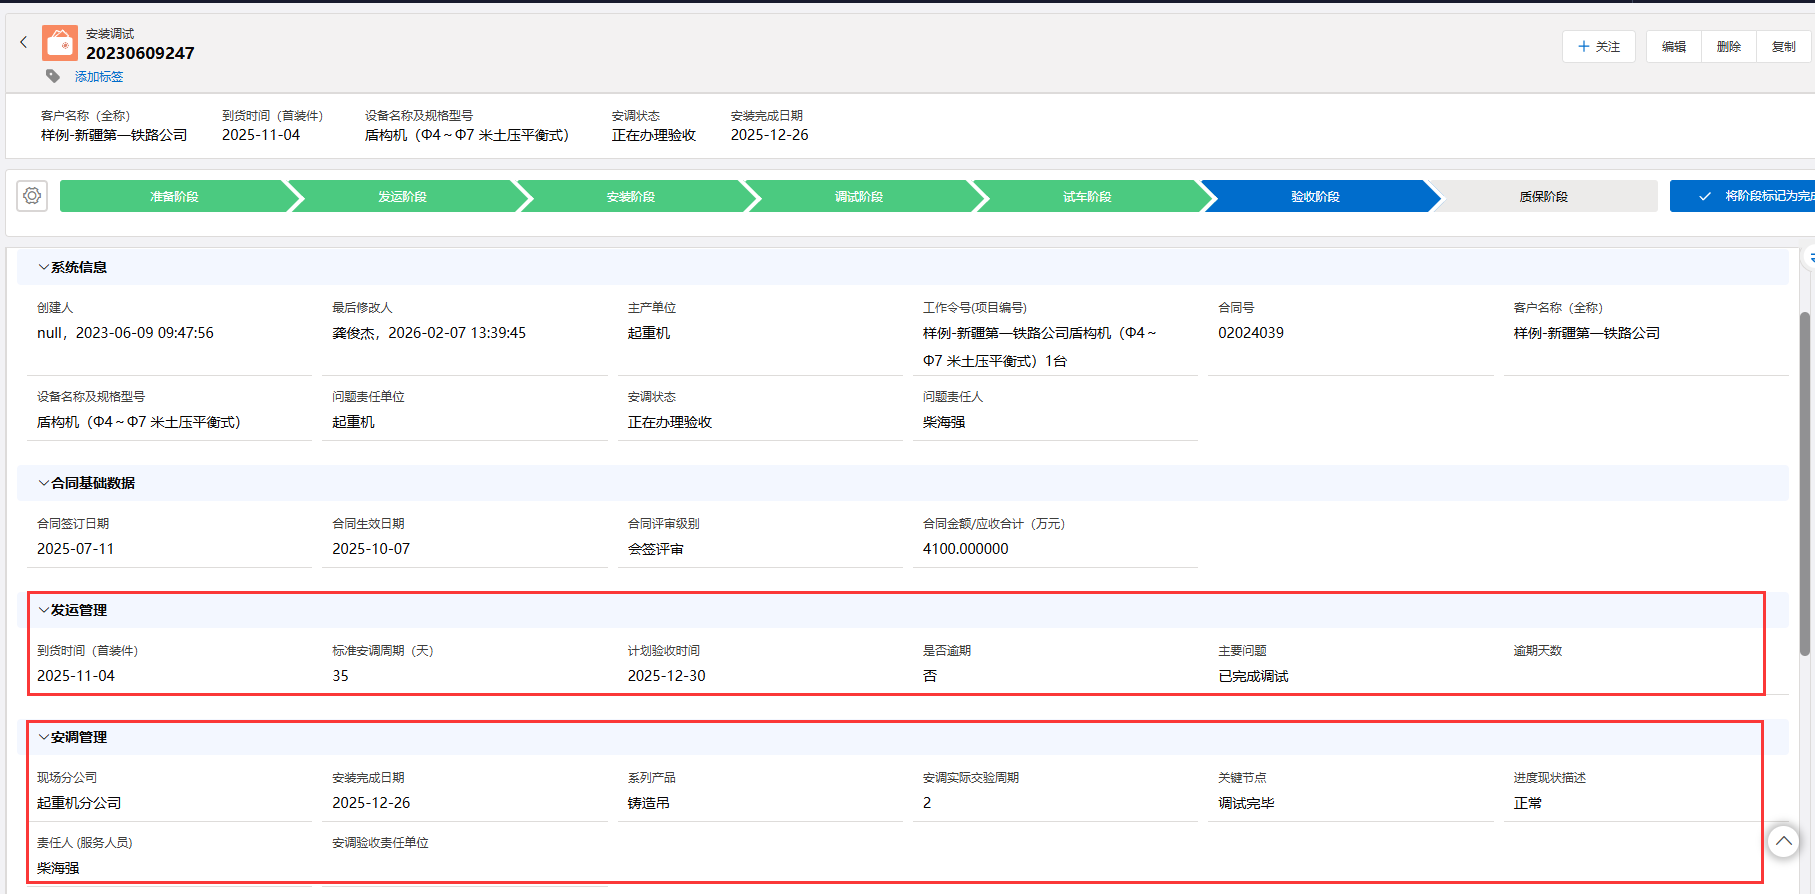Click the scroll-to-top arrow button
This screenshot has width=1815, height=894.
click(x=1783, y=841)
